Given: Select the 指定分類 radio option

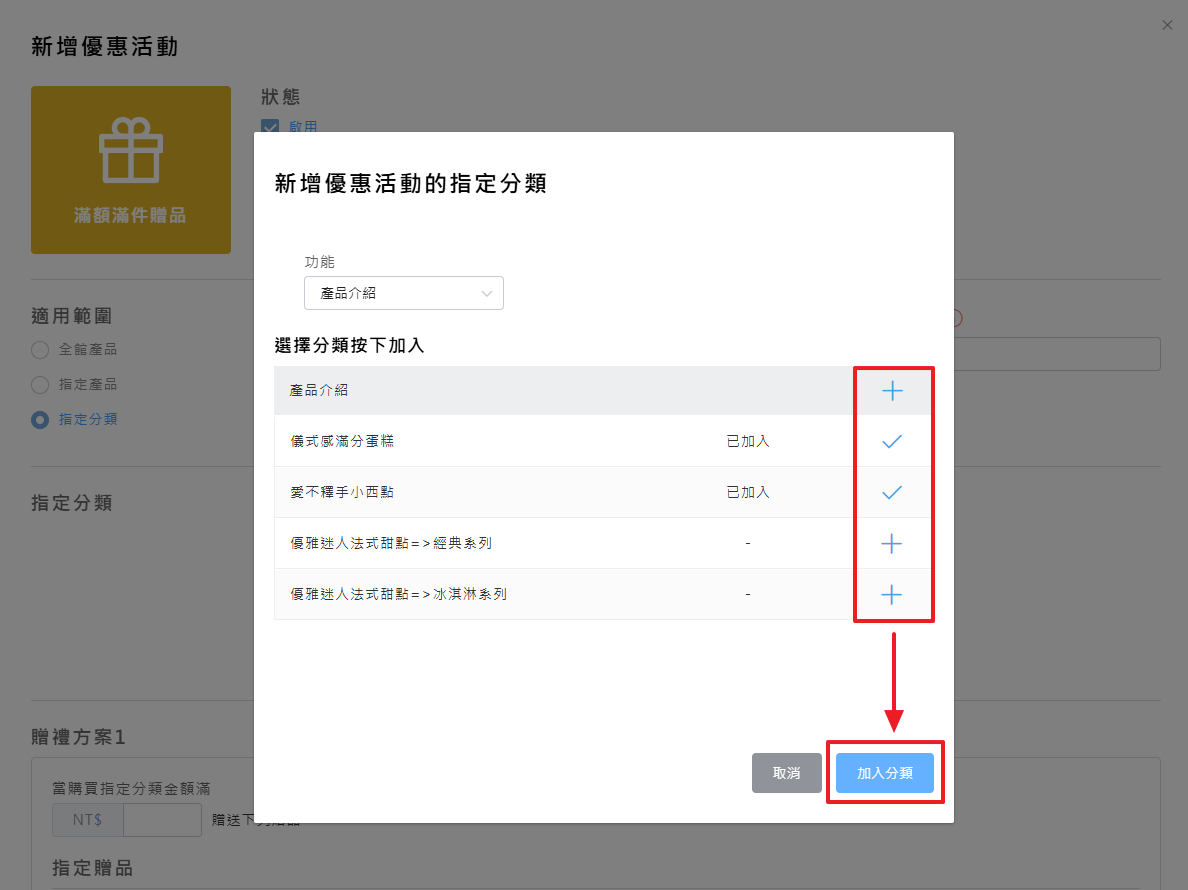Looking at the screenshot, I should coord(40,420).
